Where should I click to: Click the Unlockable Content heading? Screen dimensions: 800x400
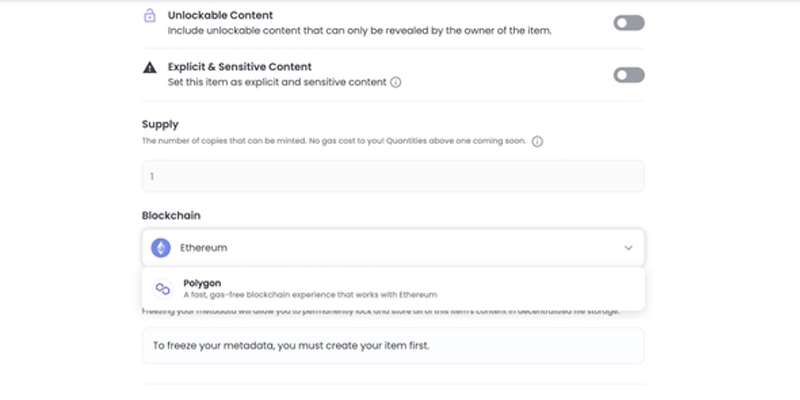tap(220, 15)
